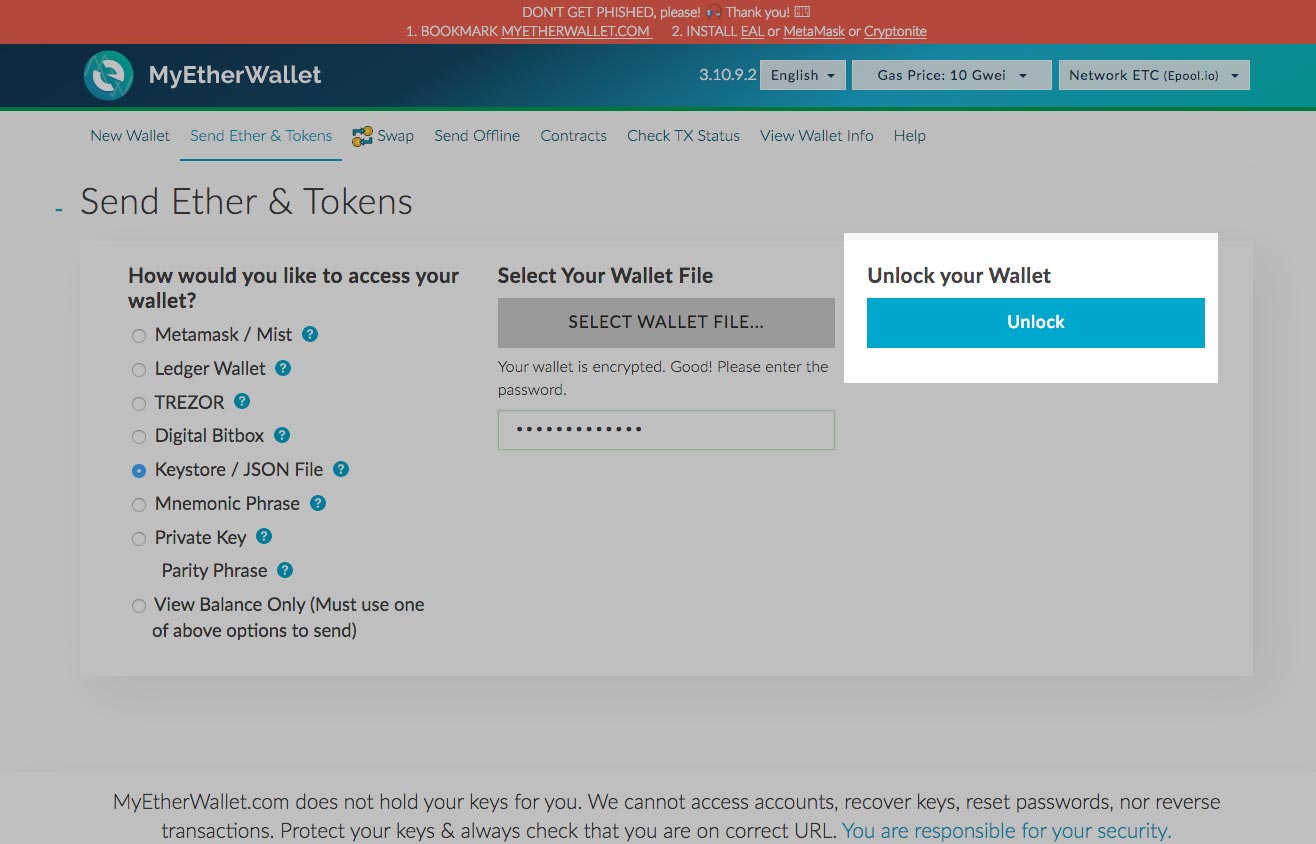Open the Gas Price: 10 Gwei dropdown

coord(952,75)
